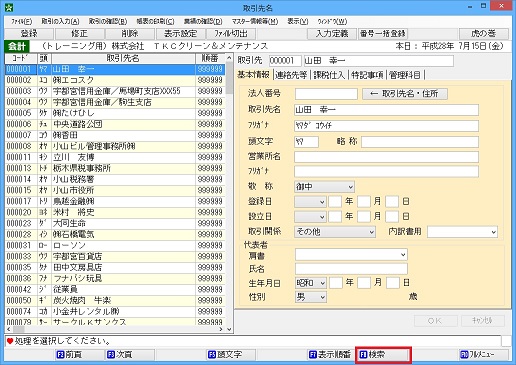Screen dimensions: 516x365
Task: Open 表示設定 from the toolbar
Action: pos(180,34)
